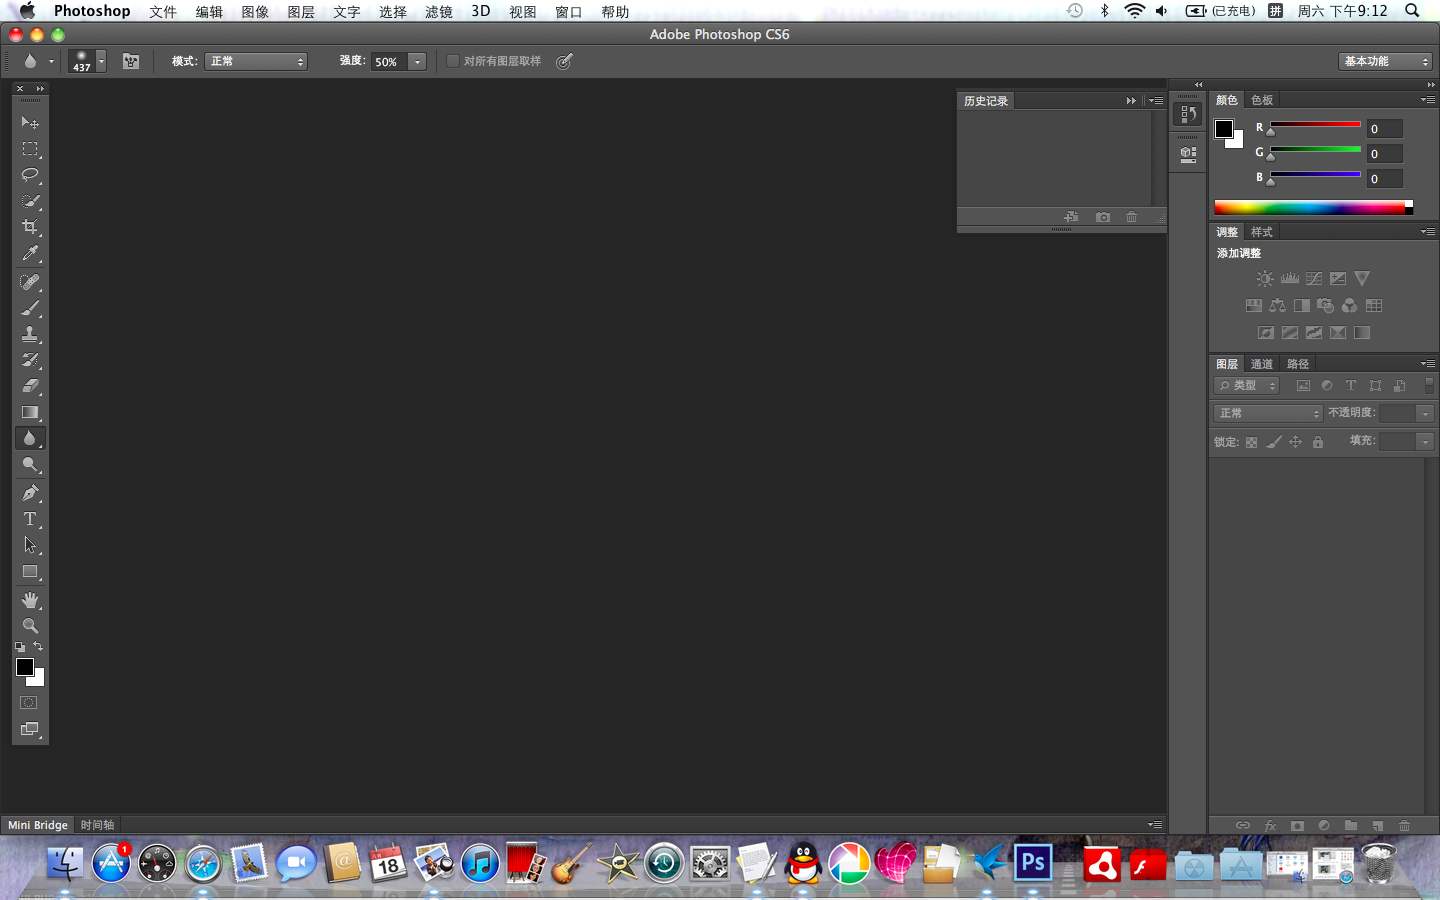Open the 模式 blend mode dropdown
1440x900 pixels.
[256, 61]
